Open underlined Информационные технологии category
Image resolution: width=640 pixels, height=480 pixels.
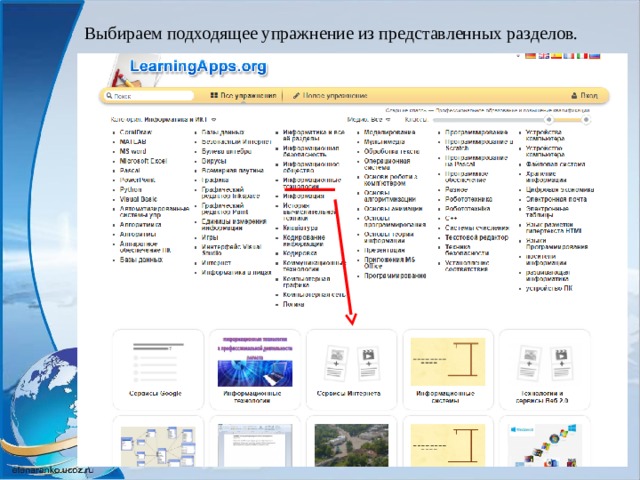312,183
